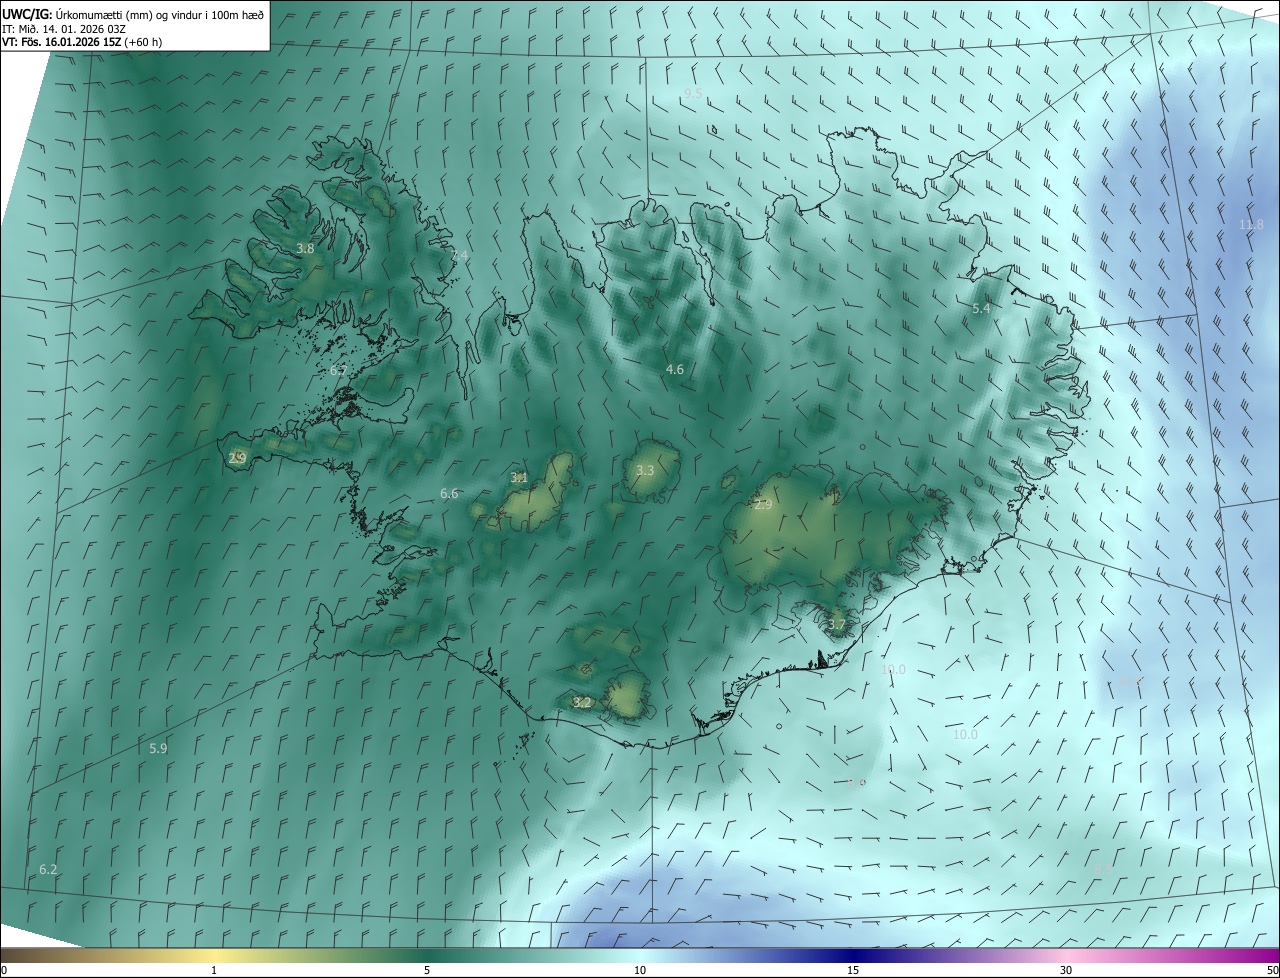The image size is (1280, 978).
Task: Click the 15 tick label on the color scale
Action: point(853,970)
